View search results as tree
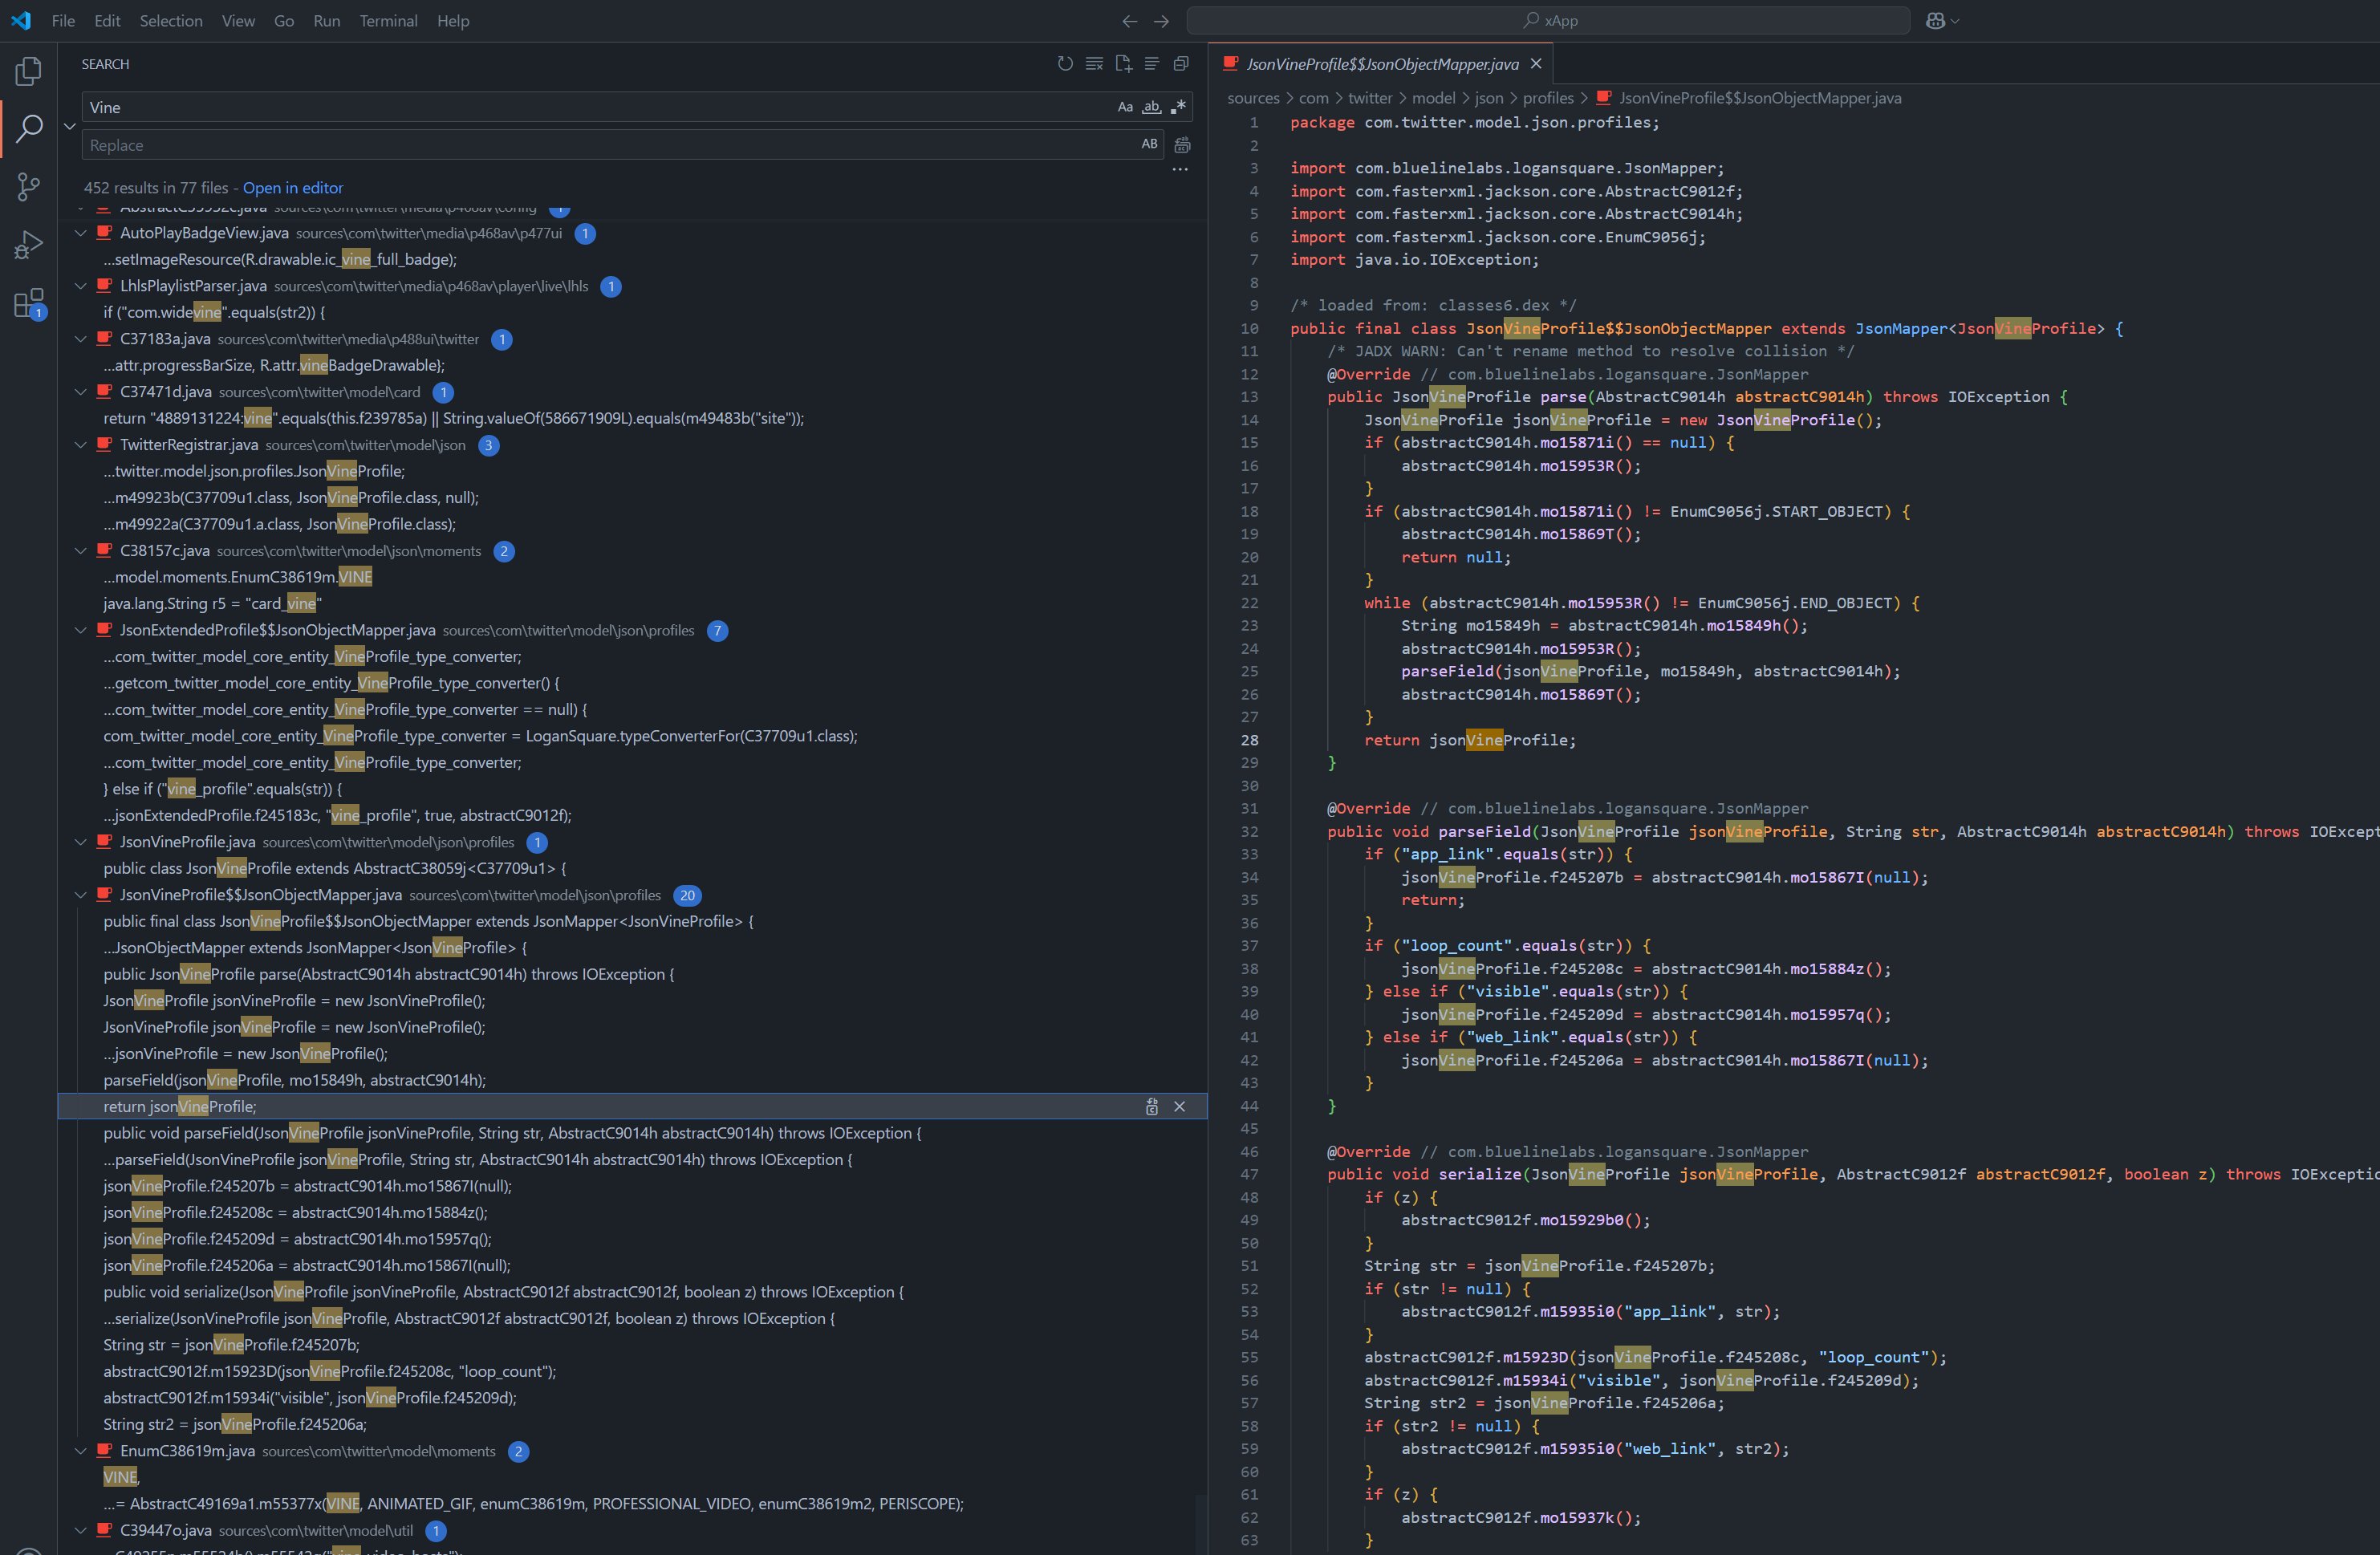This screenshot has height=1555, width=2380. tap(1152, 64)
